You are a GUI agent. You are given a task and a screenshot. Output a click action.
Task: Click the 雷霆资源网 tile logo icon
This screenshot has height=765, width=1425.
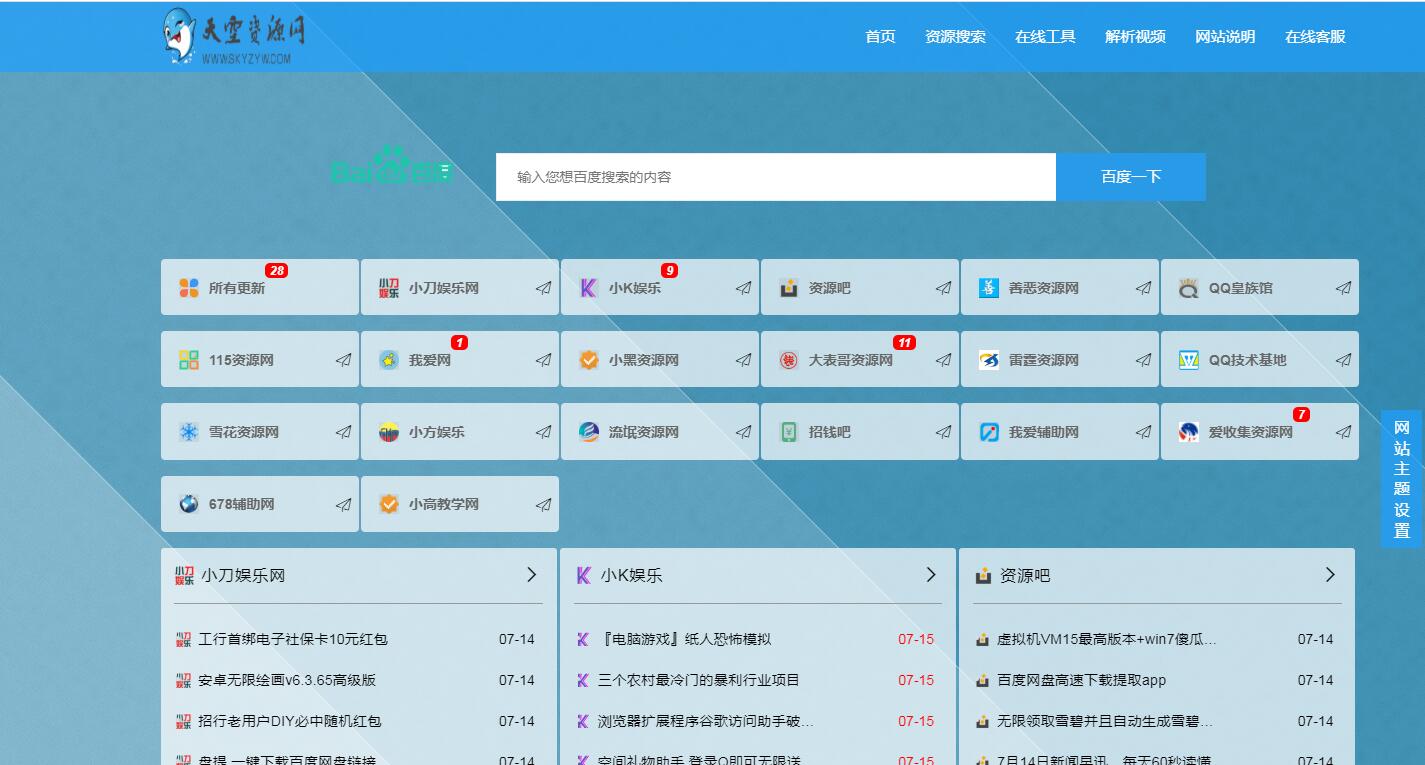[989, 360]
